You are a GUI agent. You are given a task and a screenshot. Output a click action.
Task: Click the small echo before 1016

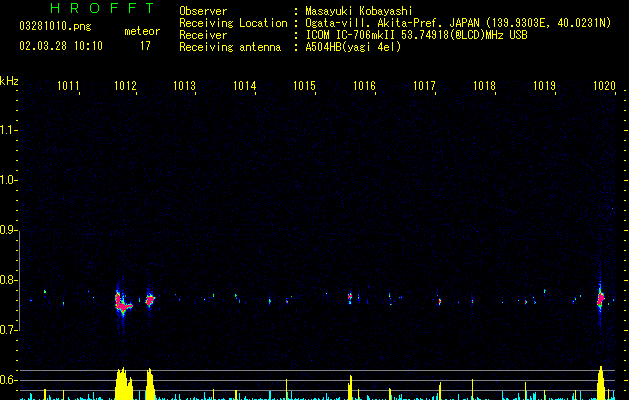(x=350, y=298)
